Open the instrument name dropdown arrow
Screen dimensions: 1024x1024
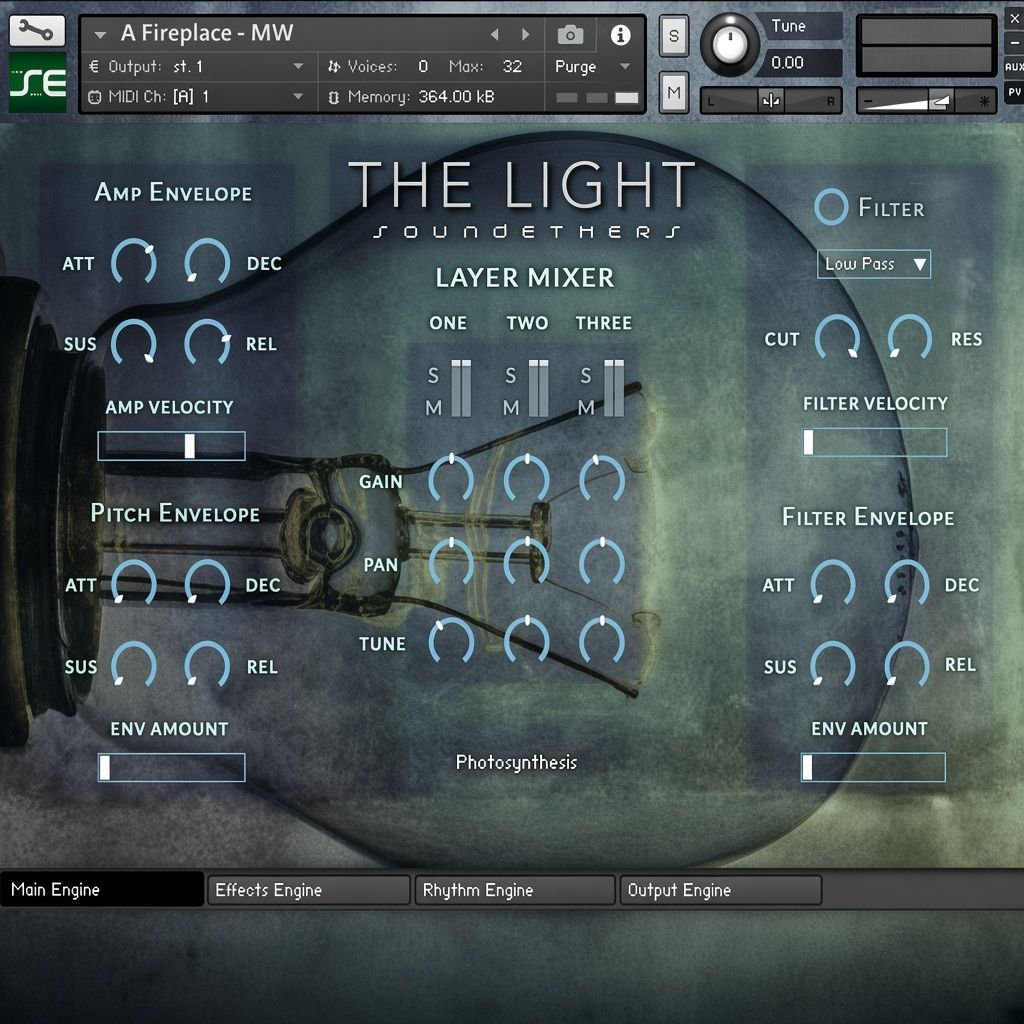[x=100, y=35]
